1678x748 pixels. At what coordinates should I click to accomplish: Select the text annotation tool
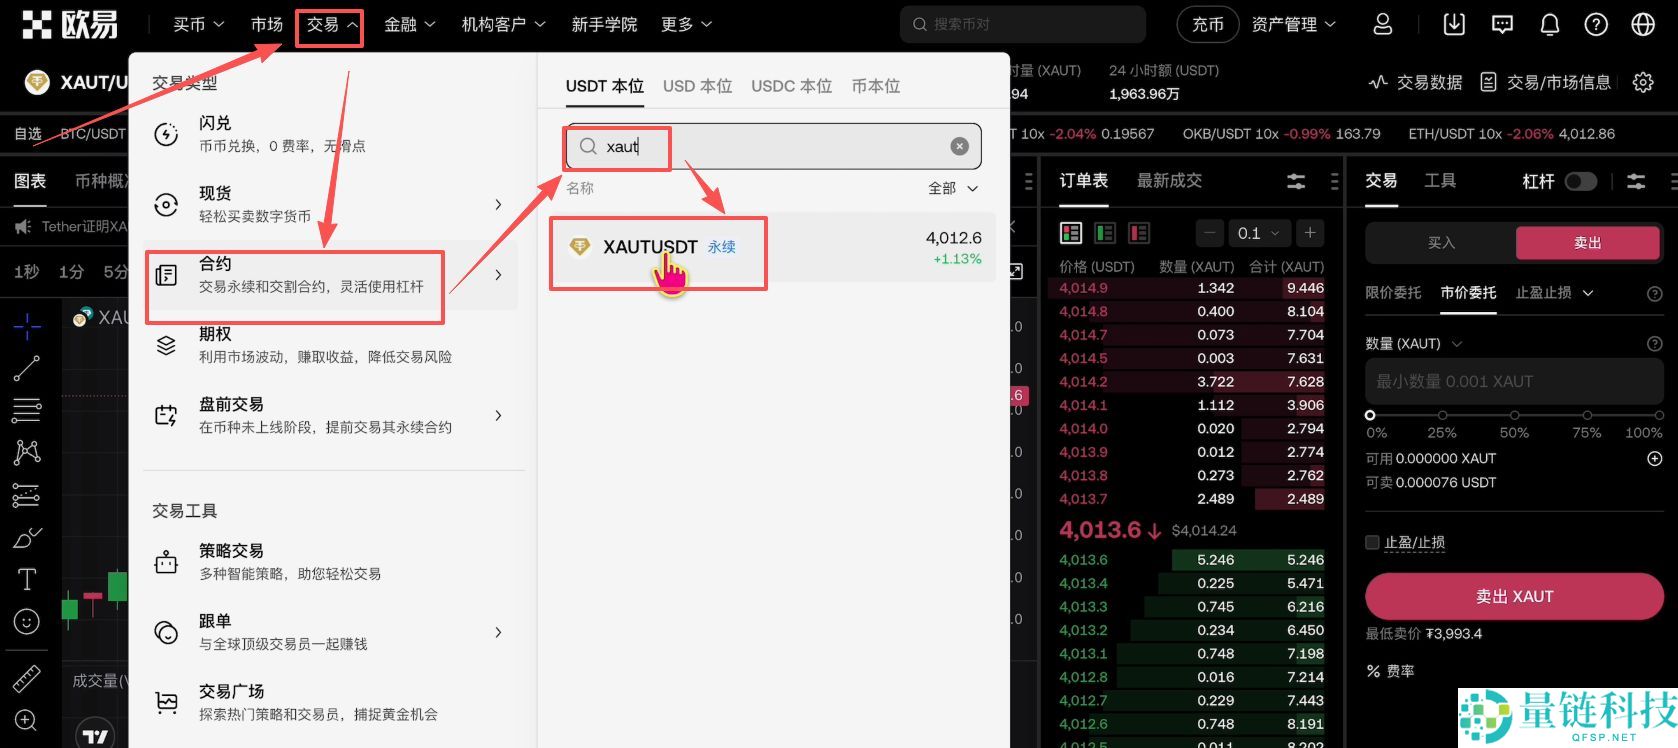click(27, 579)
